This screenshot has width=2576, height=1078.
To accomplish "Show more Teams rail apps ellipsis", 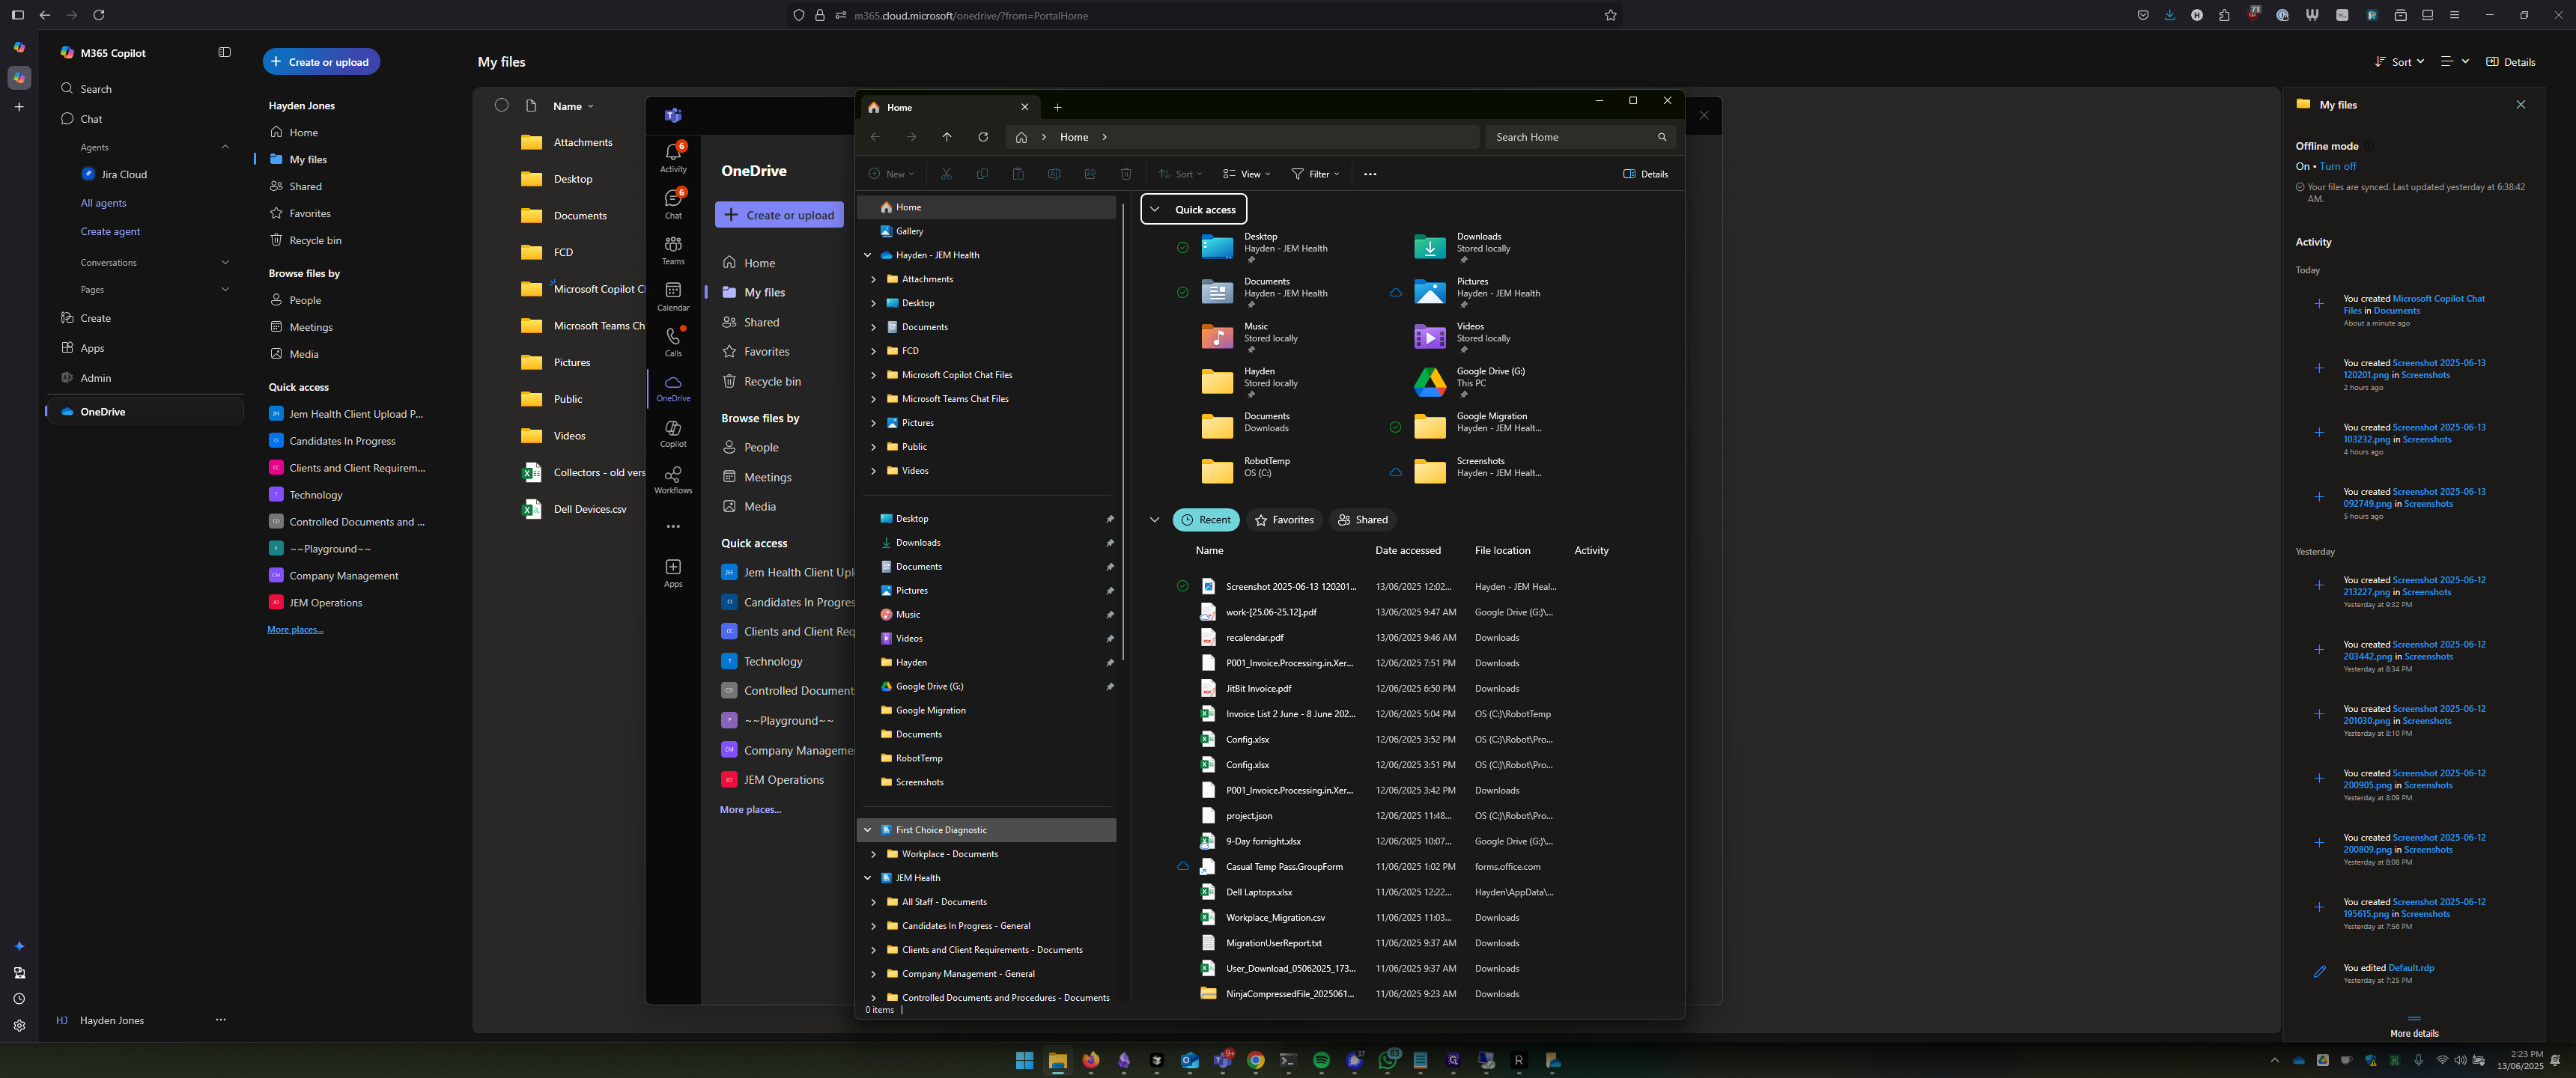I will (673, 526).
